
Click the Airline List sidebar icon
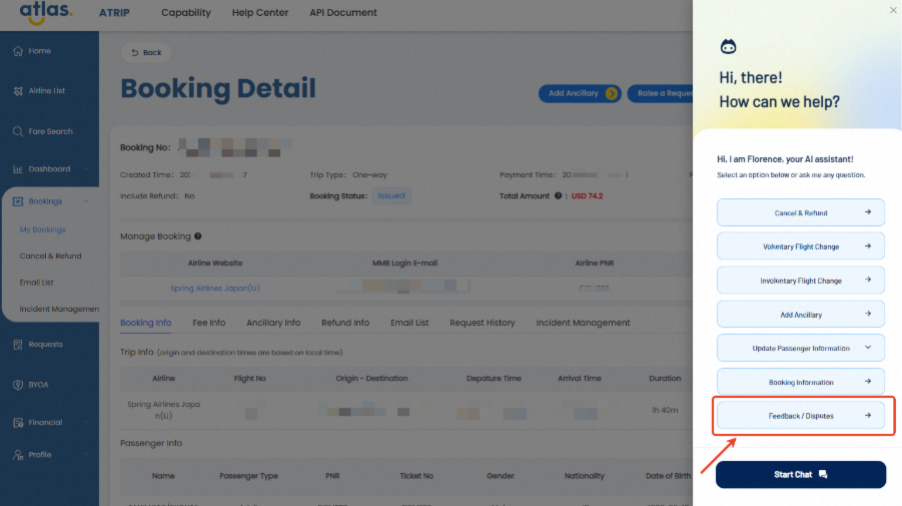(18, 91)
